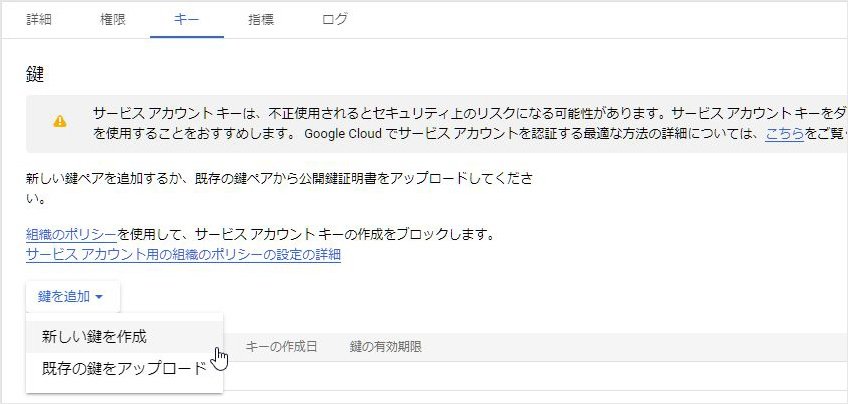848x404 pixels.
Task: Select 新しい鍵を作成 from the menu
Action: click(x=94, y=336)
